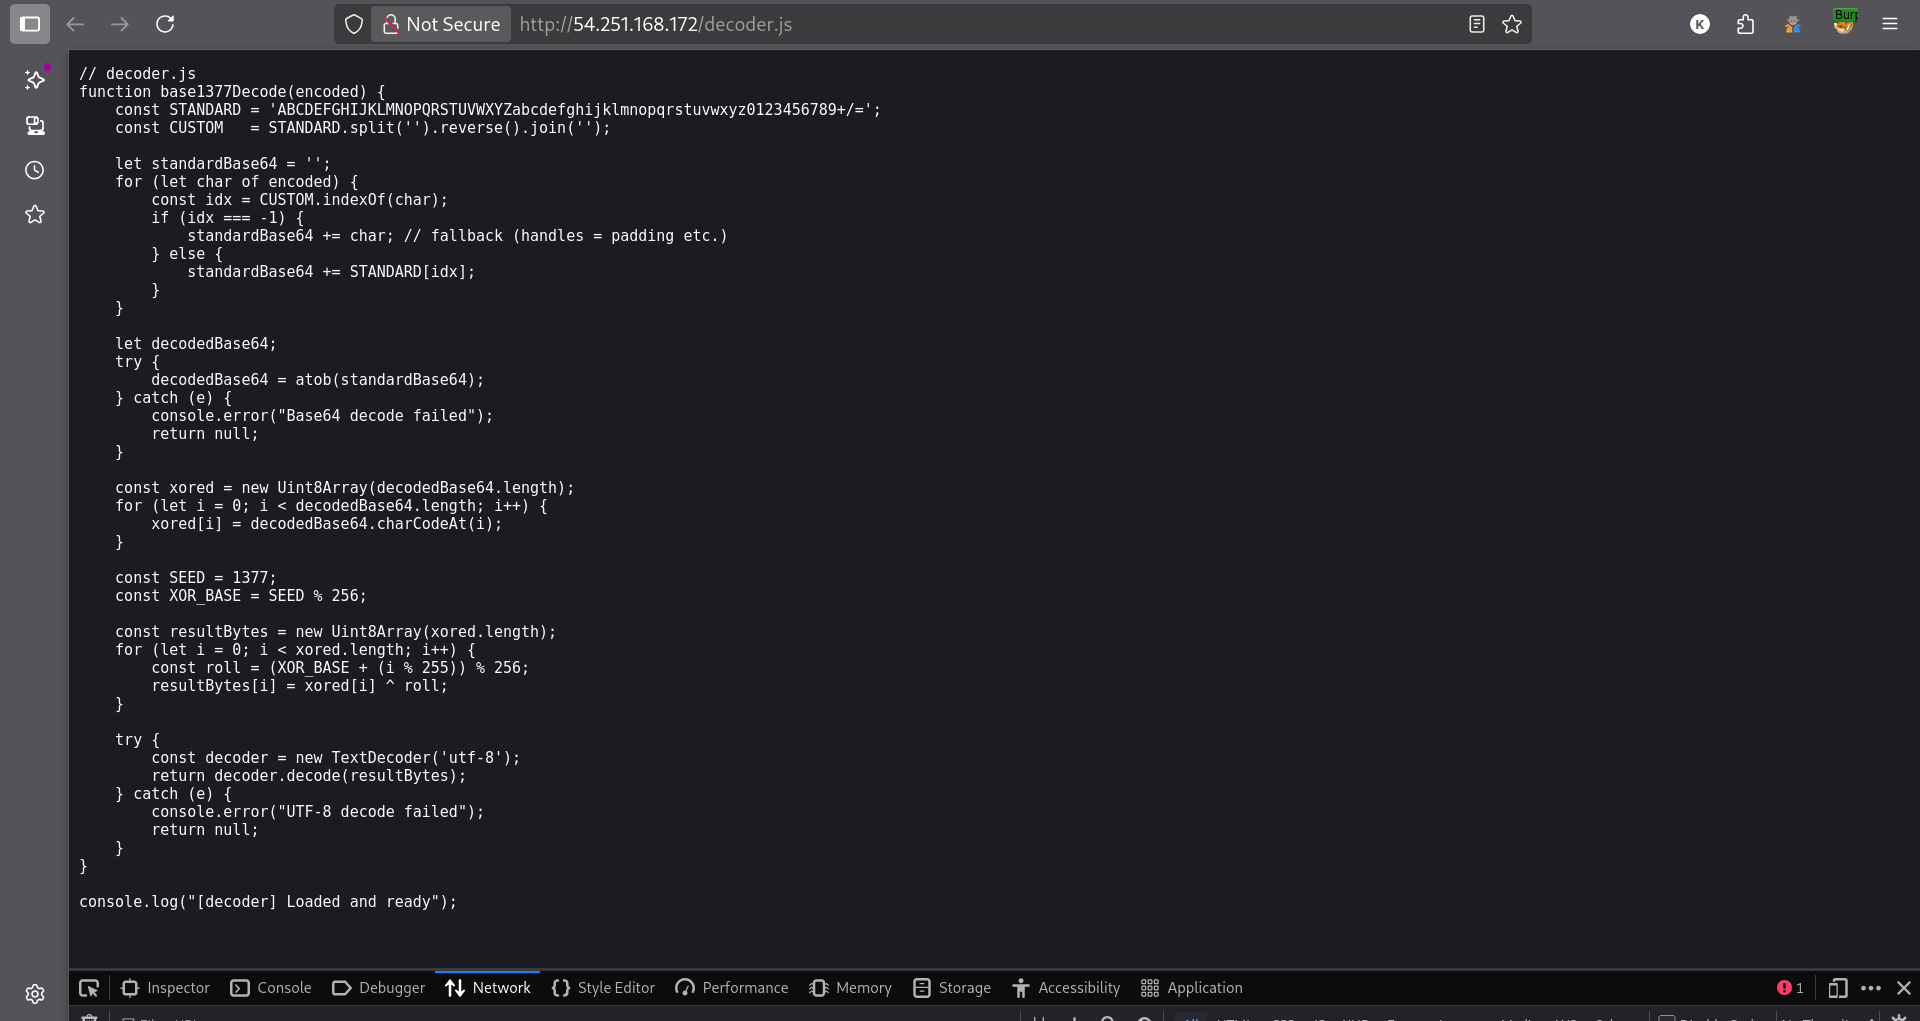
Task: Open bookmarks star in sidebar
Action: coord(35,214)
